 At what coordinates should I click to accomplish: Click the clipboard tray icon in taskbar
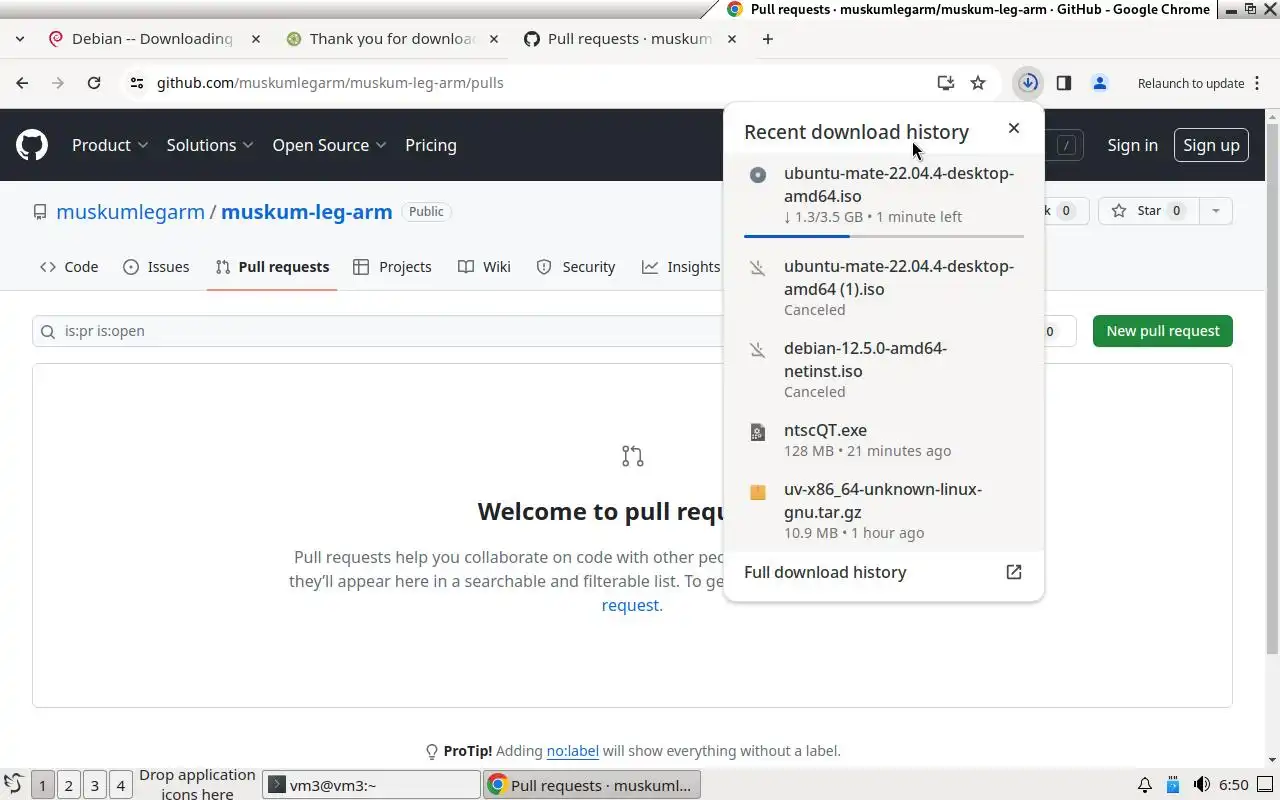pyautogui.click(x=1173, y=785)
